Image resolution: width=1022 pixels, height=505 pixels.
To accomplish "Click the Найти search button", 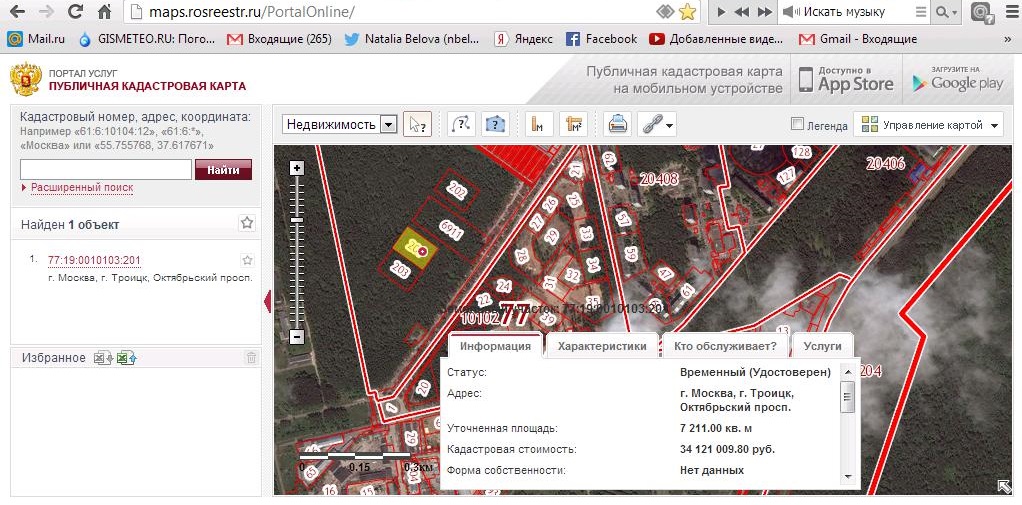I will tap(223, 170).
